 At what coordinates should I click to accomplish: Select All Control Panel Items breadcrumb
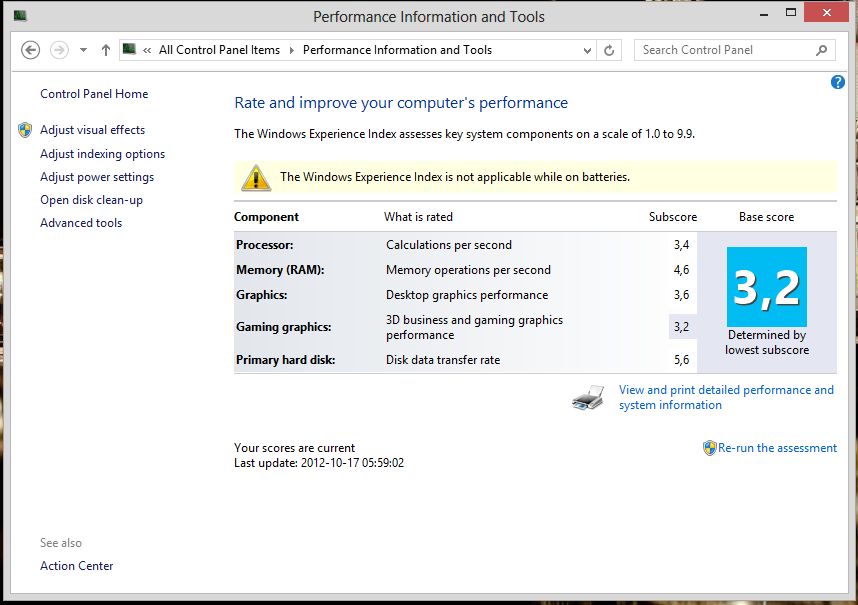(219, 50)
